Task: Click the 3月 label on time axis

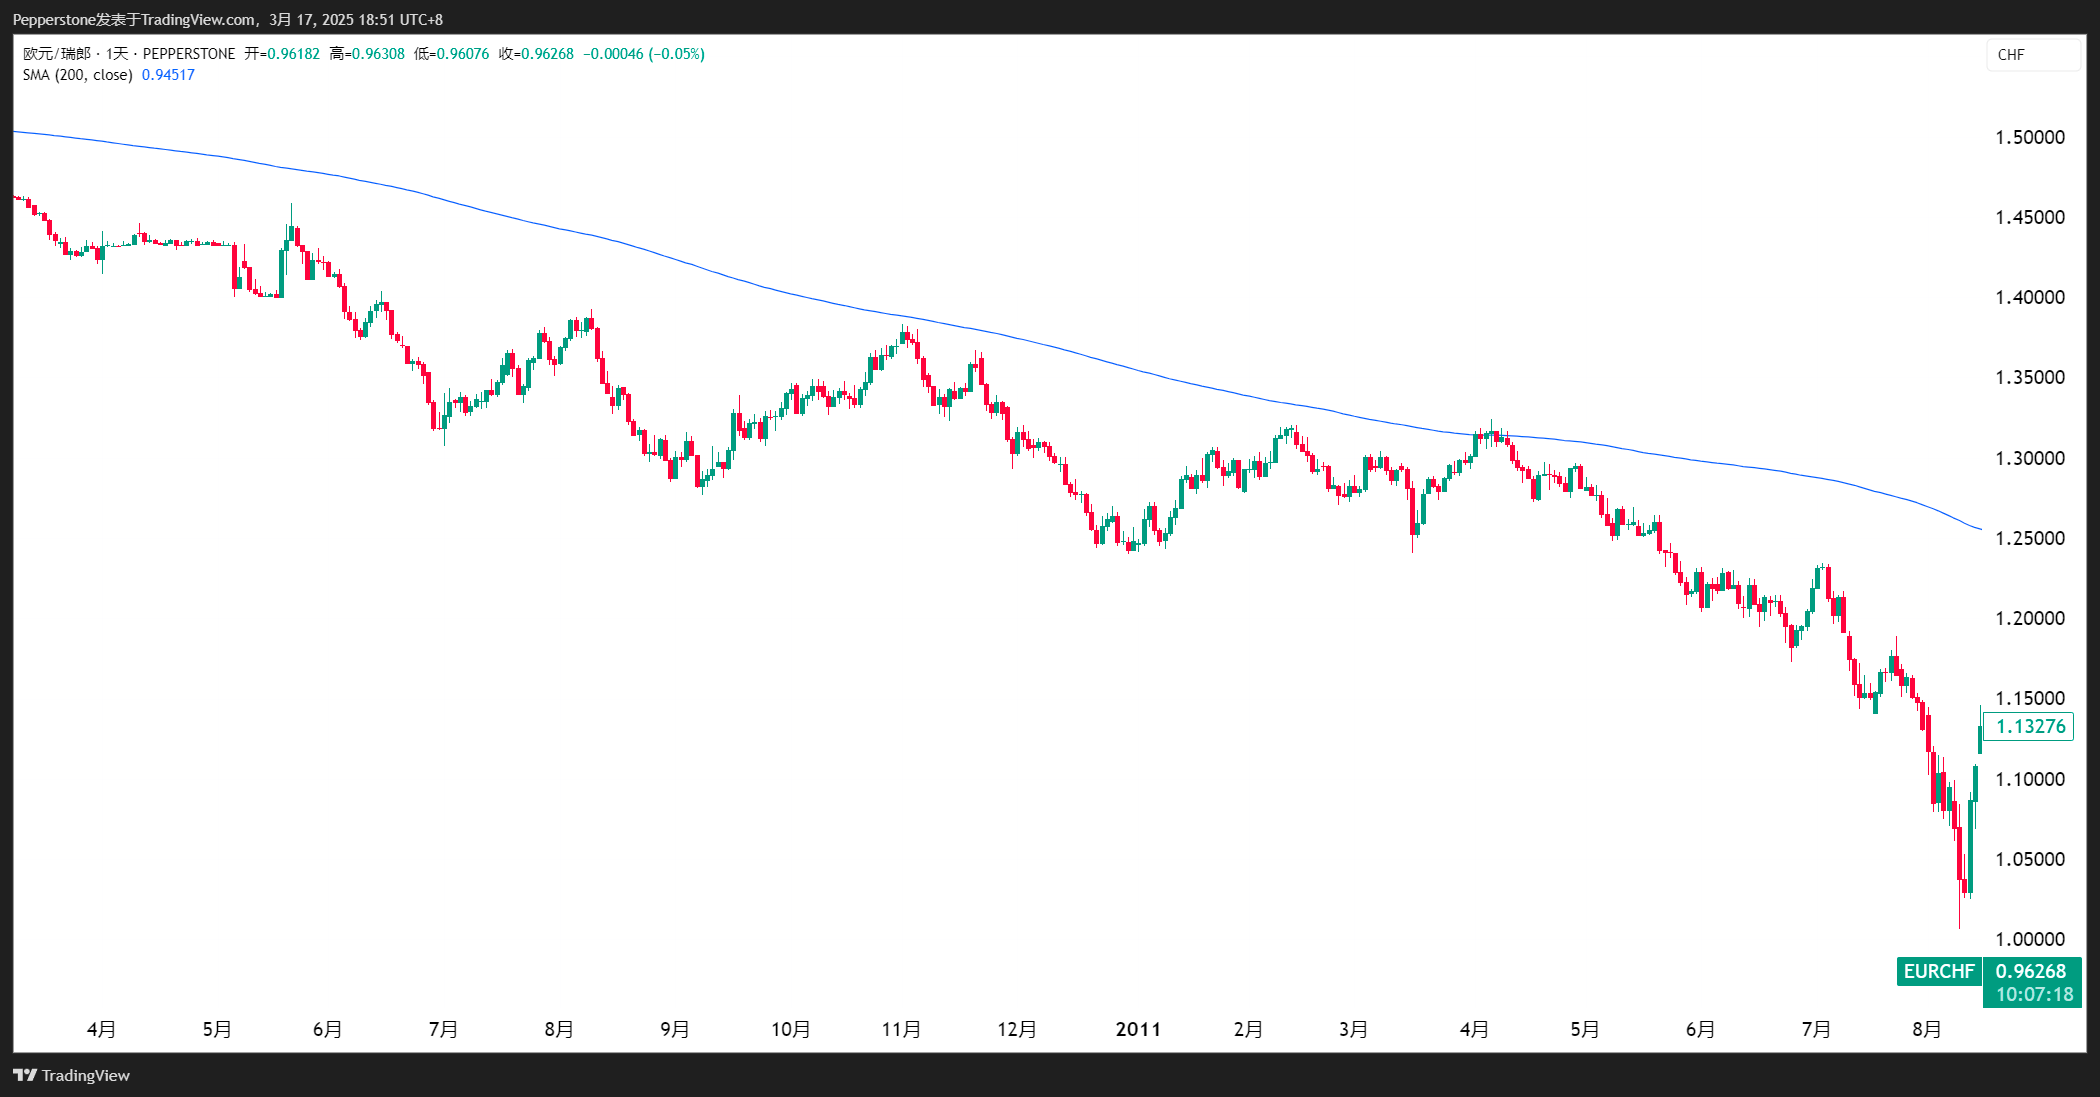Action: tap(1354, 1030)
